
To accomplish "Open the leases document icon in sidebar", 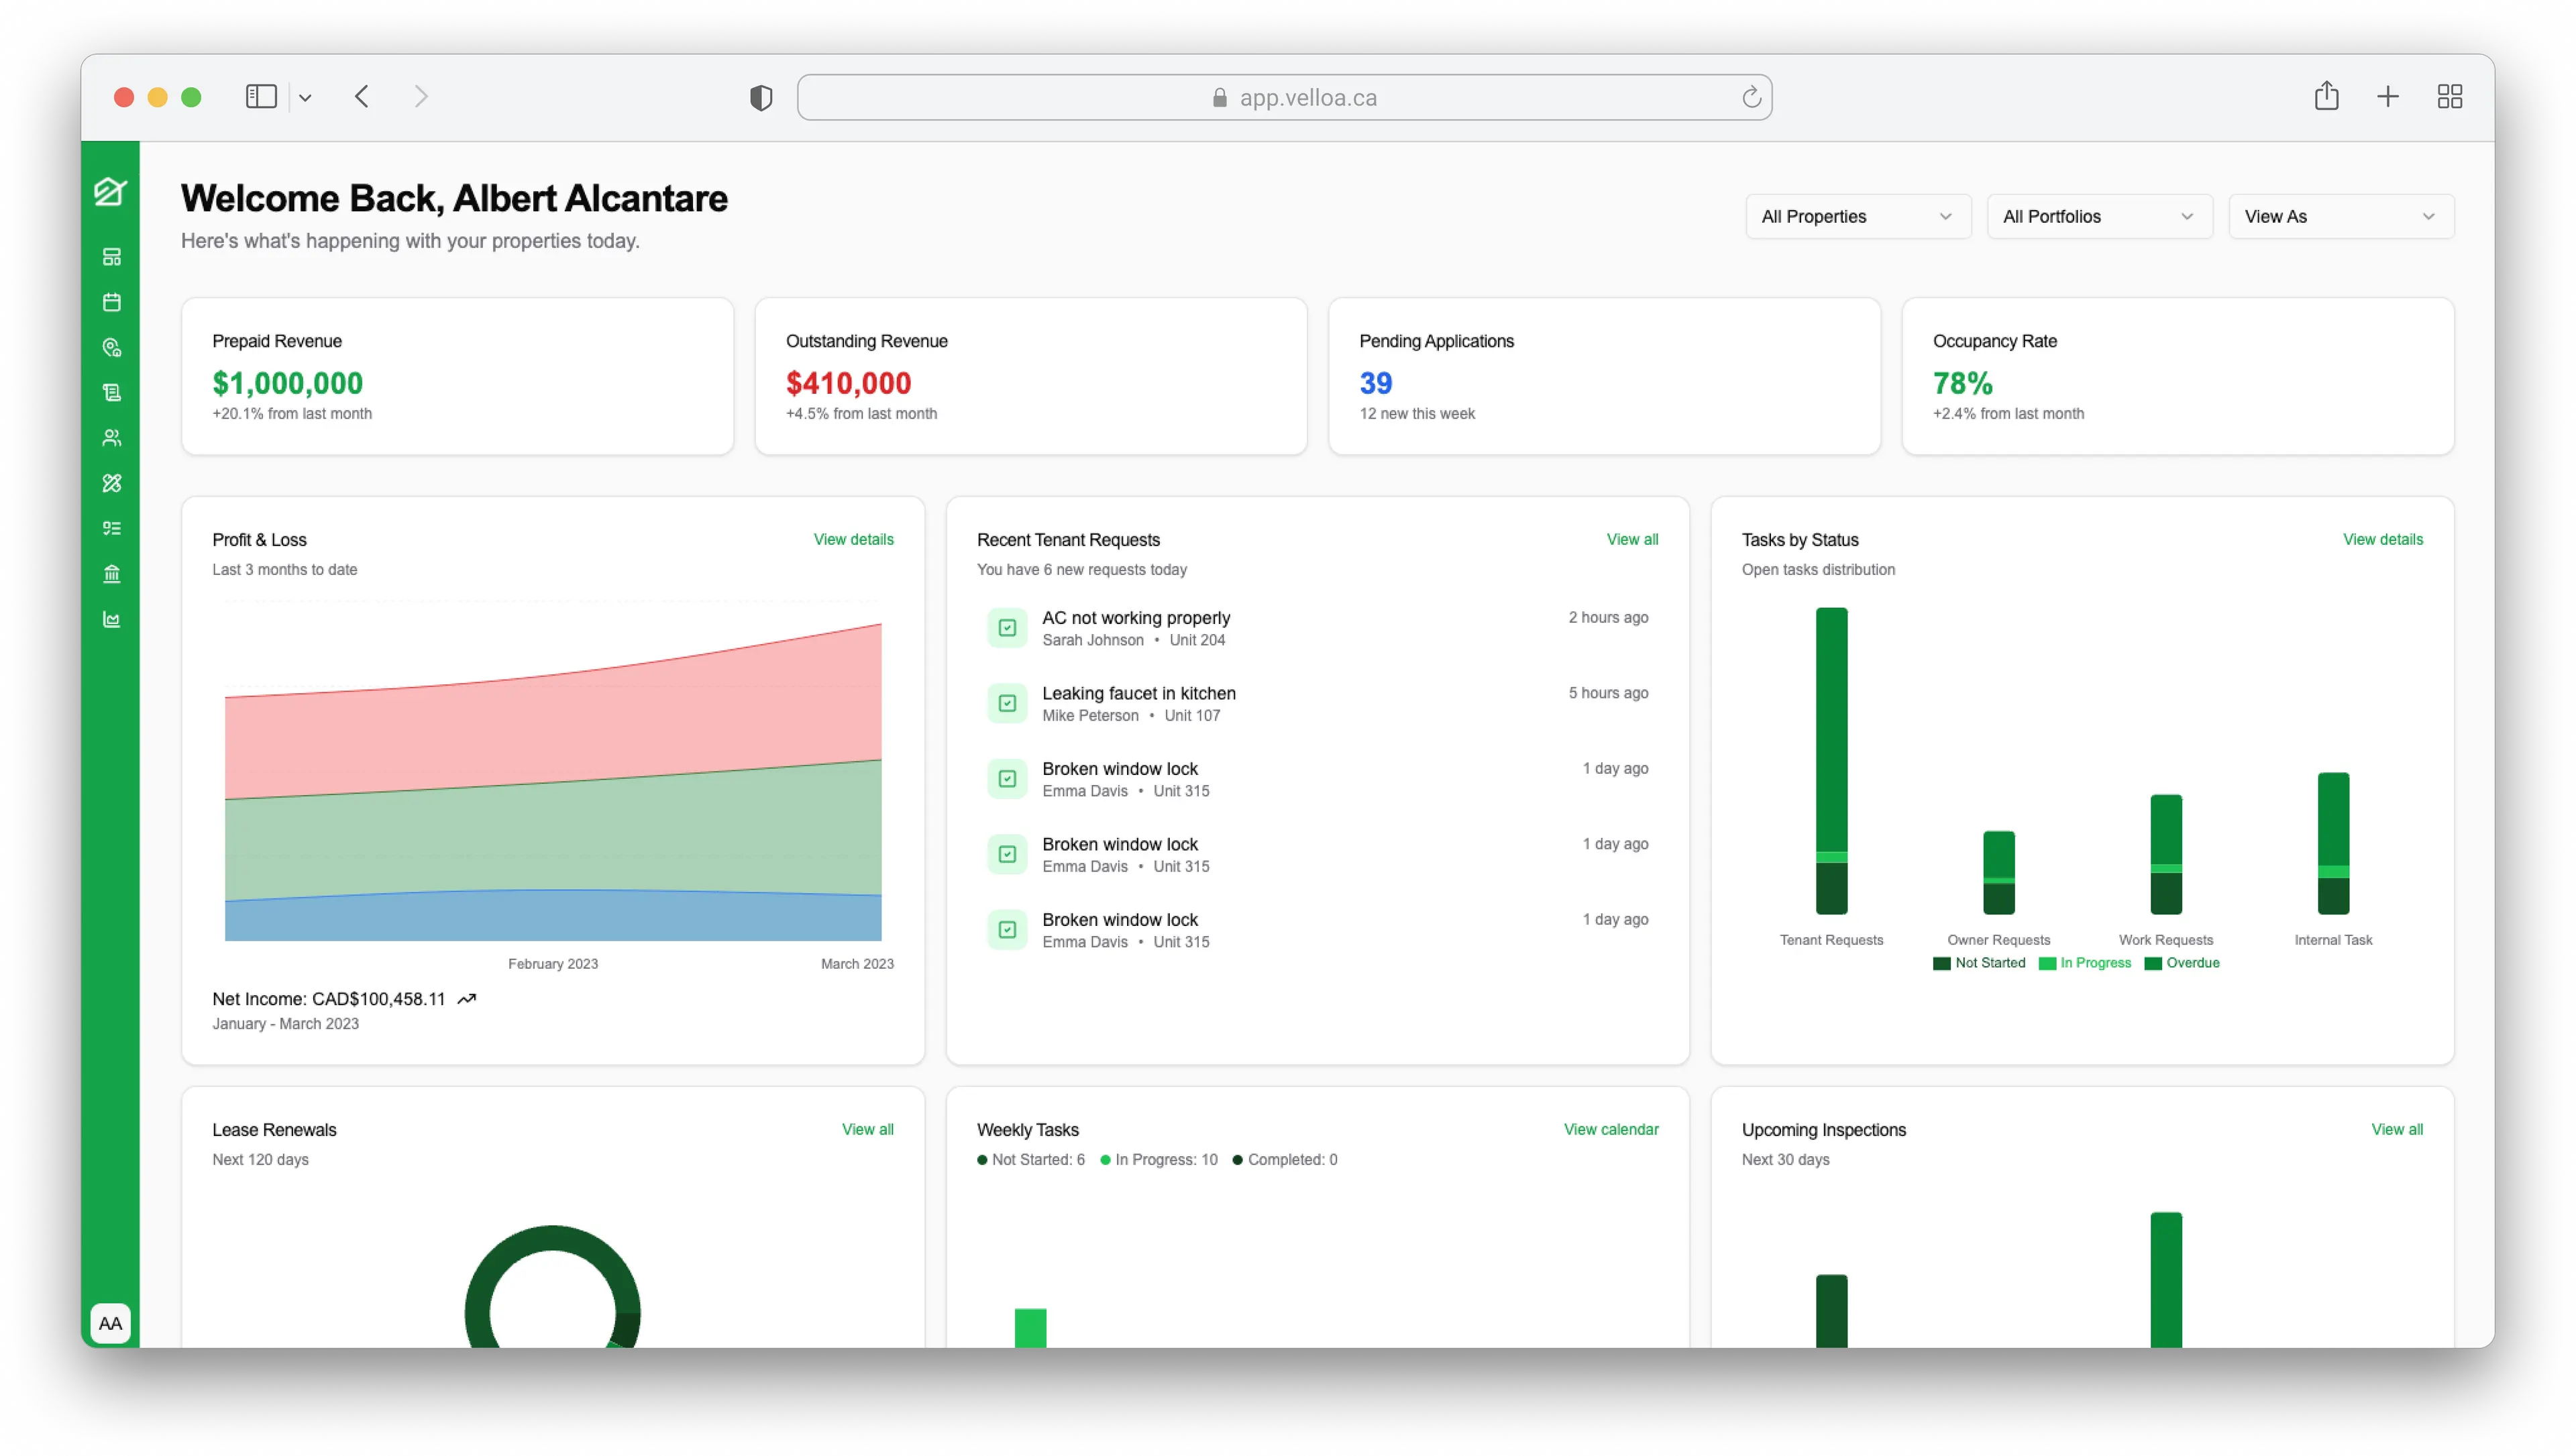I will tap(111, 391).
